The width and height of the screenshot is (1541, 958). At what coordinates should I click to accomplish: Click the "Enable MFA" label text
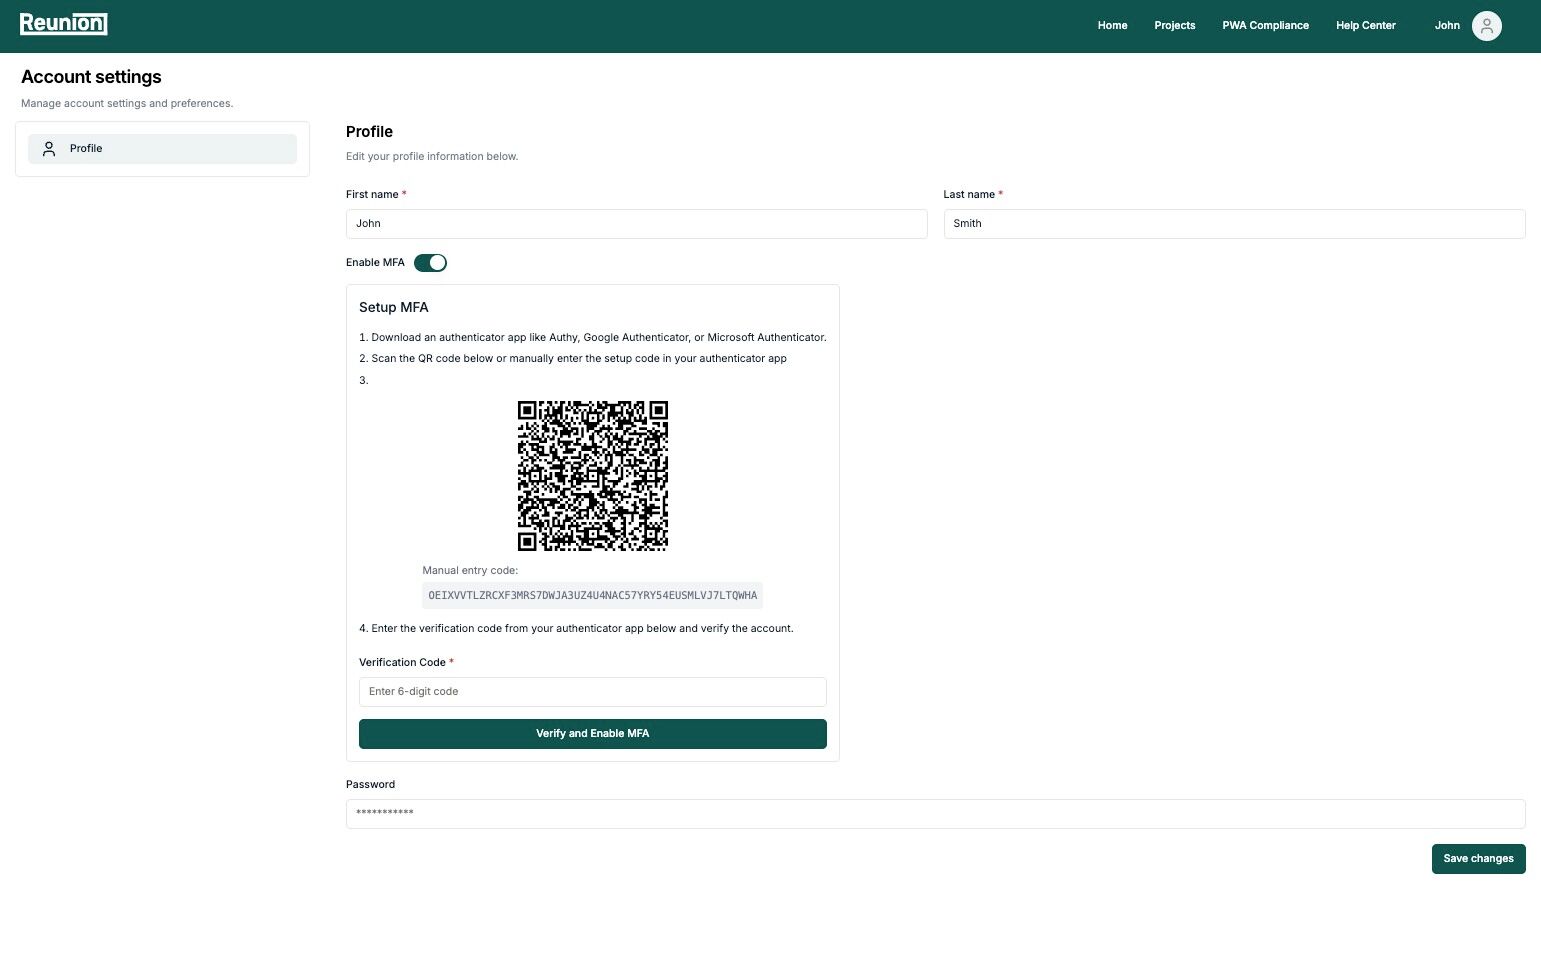(x=375, y=263)
